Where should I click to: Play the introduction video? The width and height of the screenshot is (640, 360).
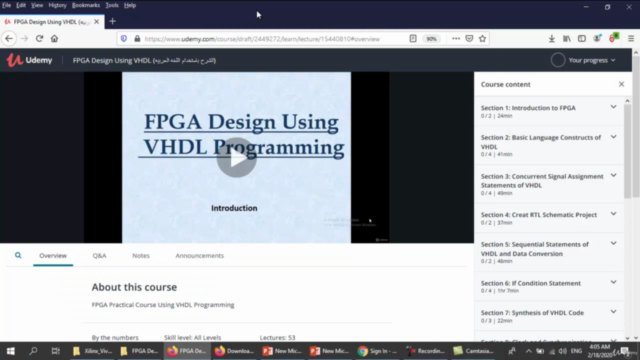(x=236, y=158)
